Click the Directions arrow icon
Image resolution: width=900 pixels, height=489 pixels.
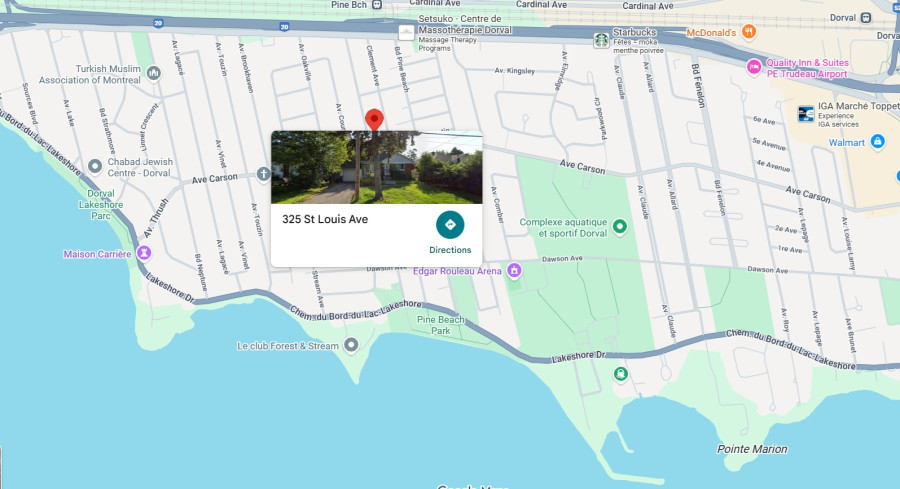450,225
